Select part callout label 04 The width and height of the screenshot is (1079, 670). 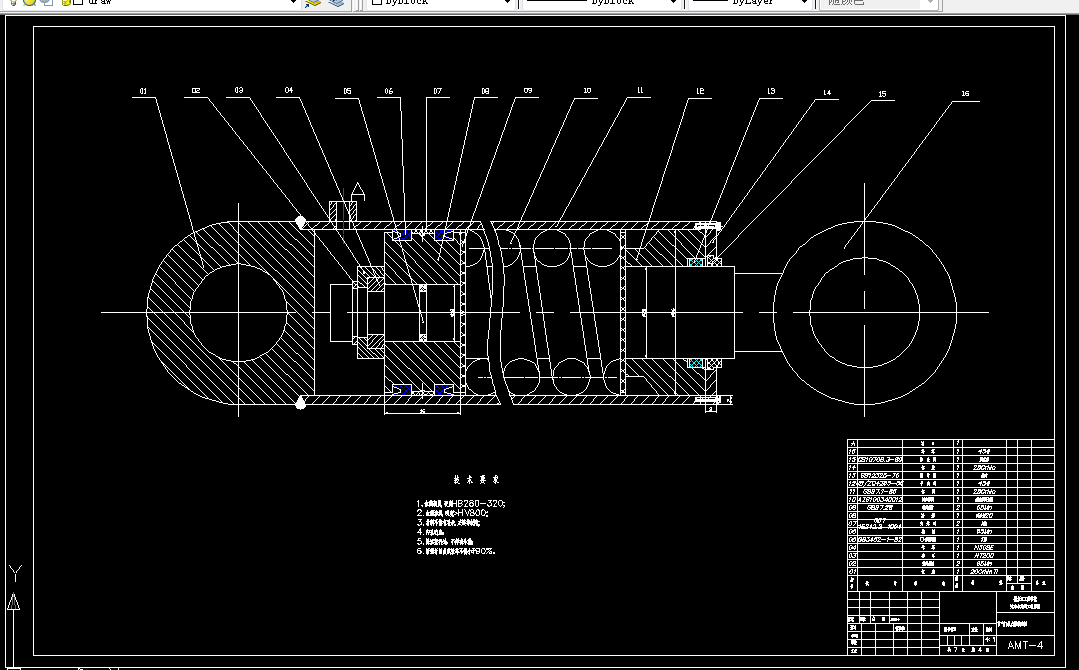(289, 90)
